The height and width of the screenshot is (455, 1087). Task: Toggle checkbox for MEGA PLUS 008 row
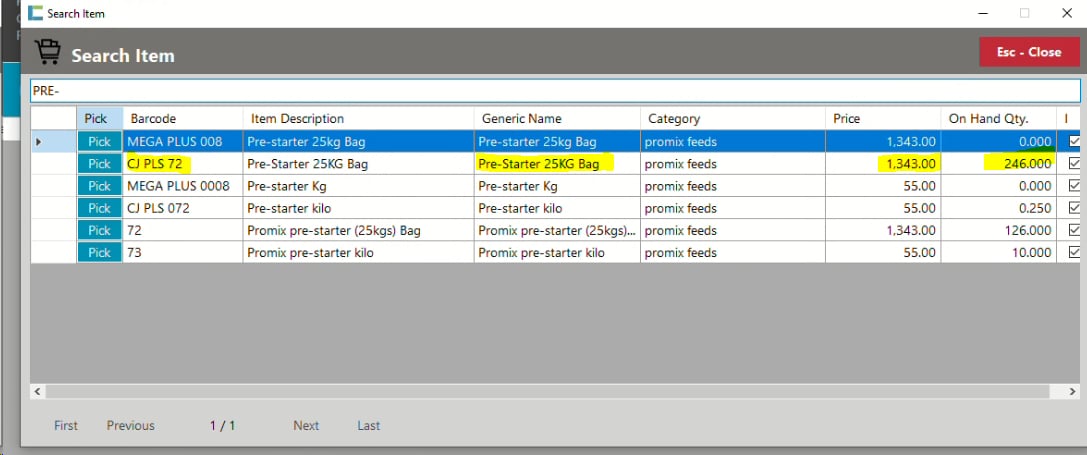1074,142
